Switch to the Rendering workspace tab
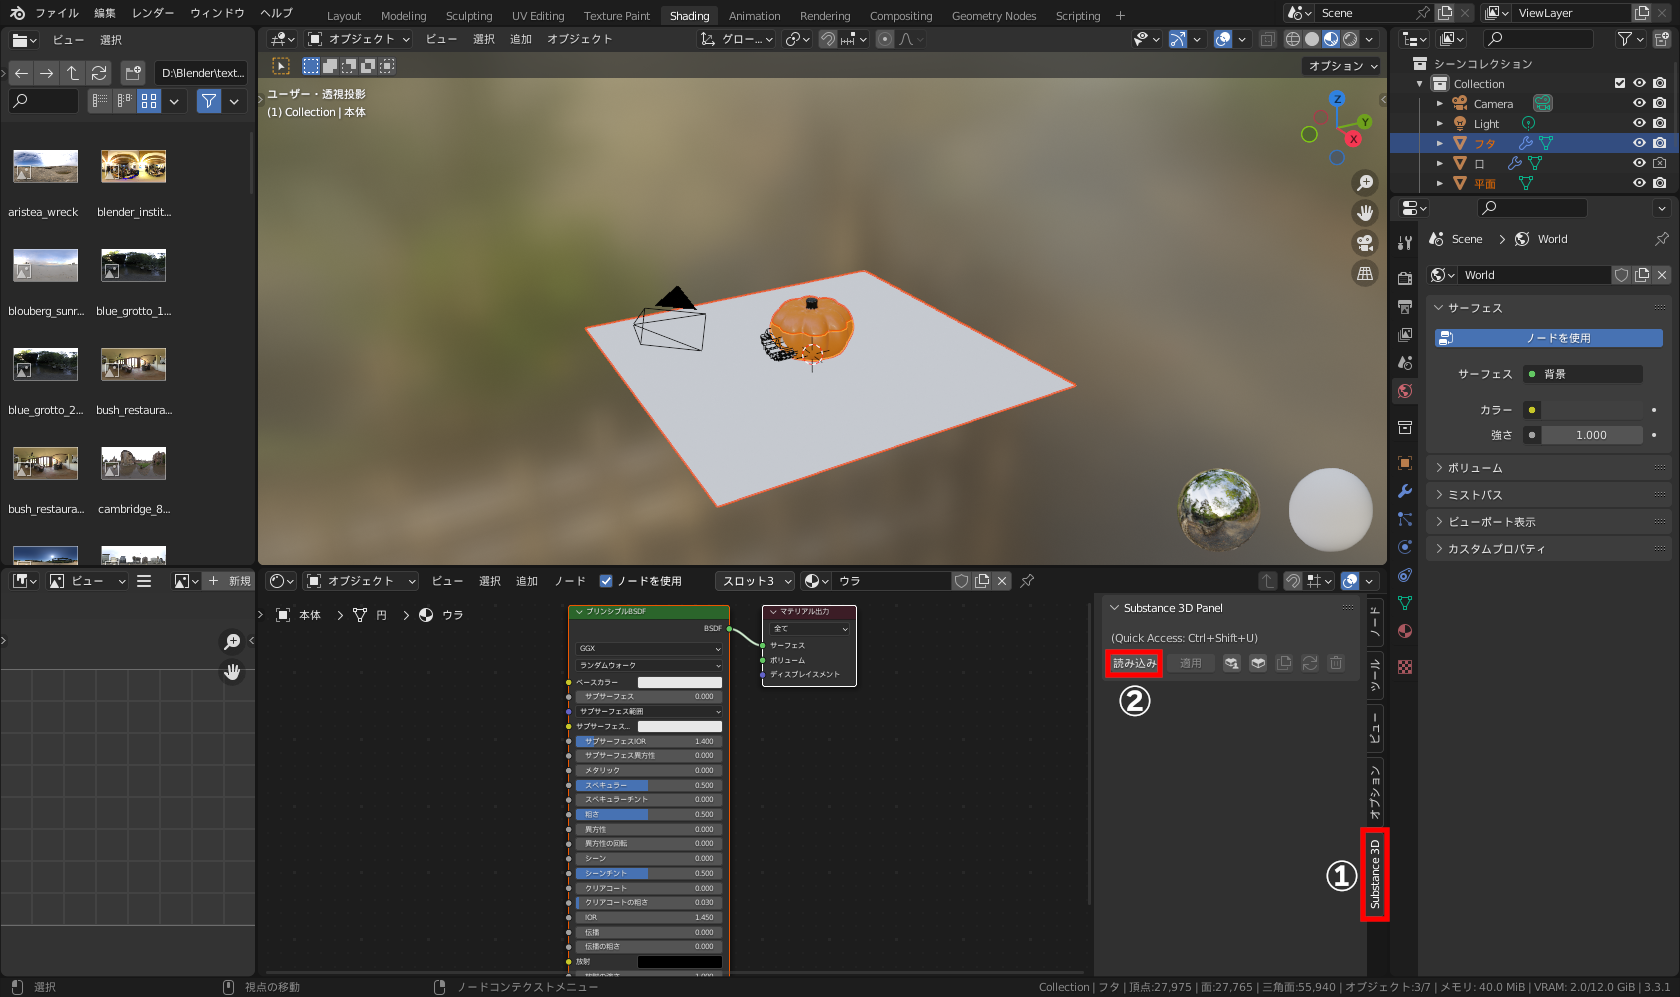Screen dimensions: 1680x997 825,15
